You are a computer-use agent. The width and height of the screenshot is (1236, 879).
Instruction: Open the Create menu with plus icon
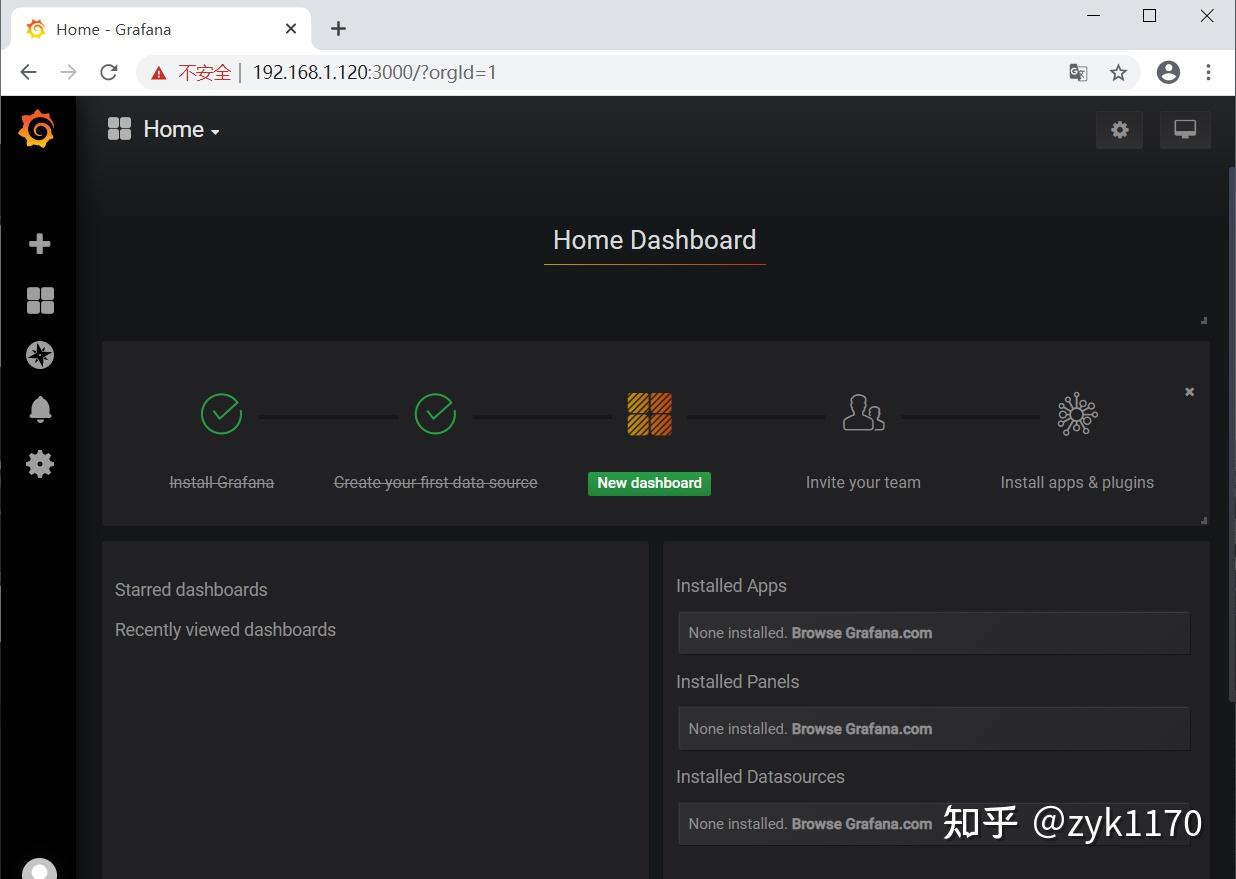[39, 243]
